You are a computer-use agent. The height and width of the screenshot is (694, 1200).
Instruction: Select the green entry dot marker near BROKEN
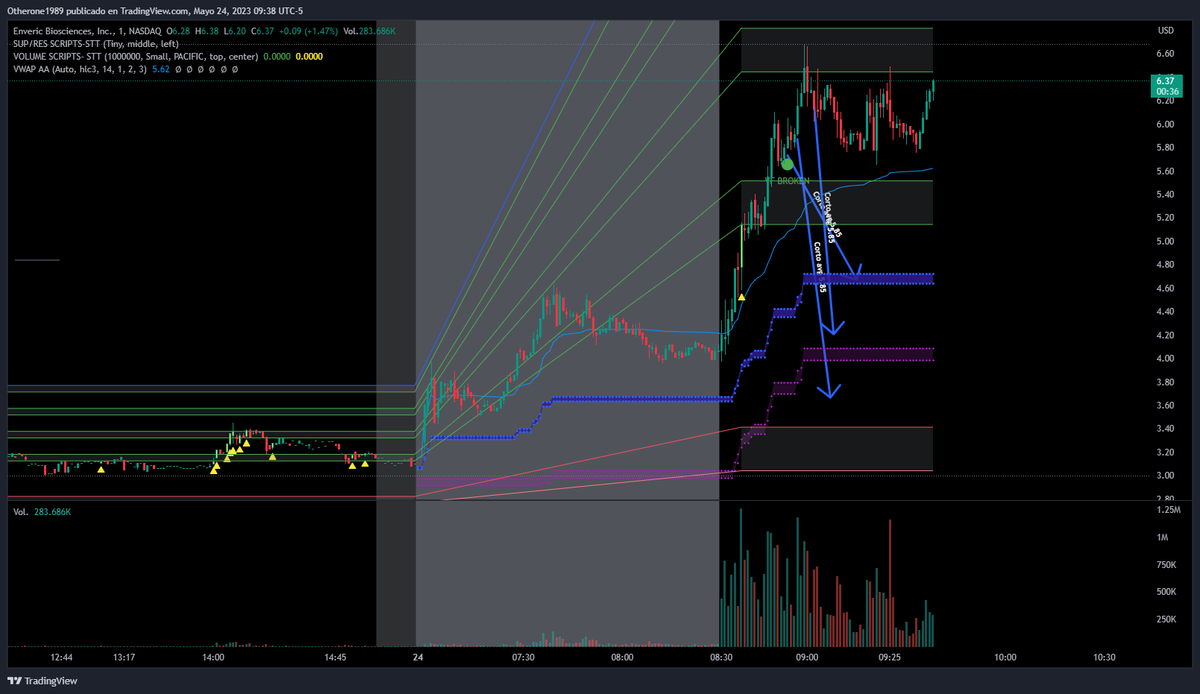click(786, 163)
